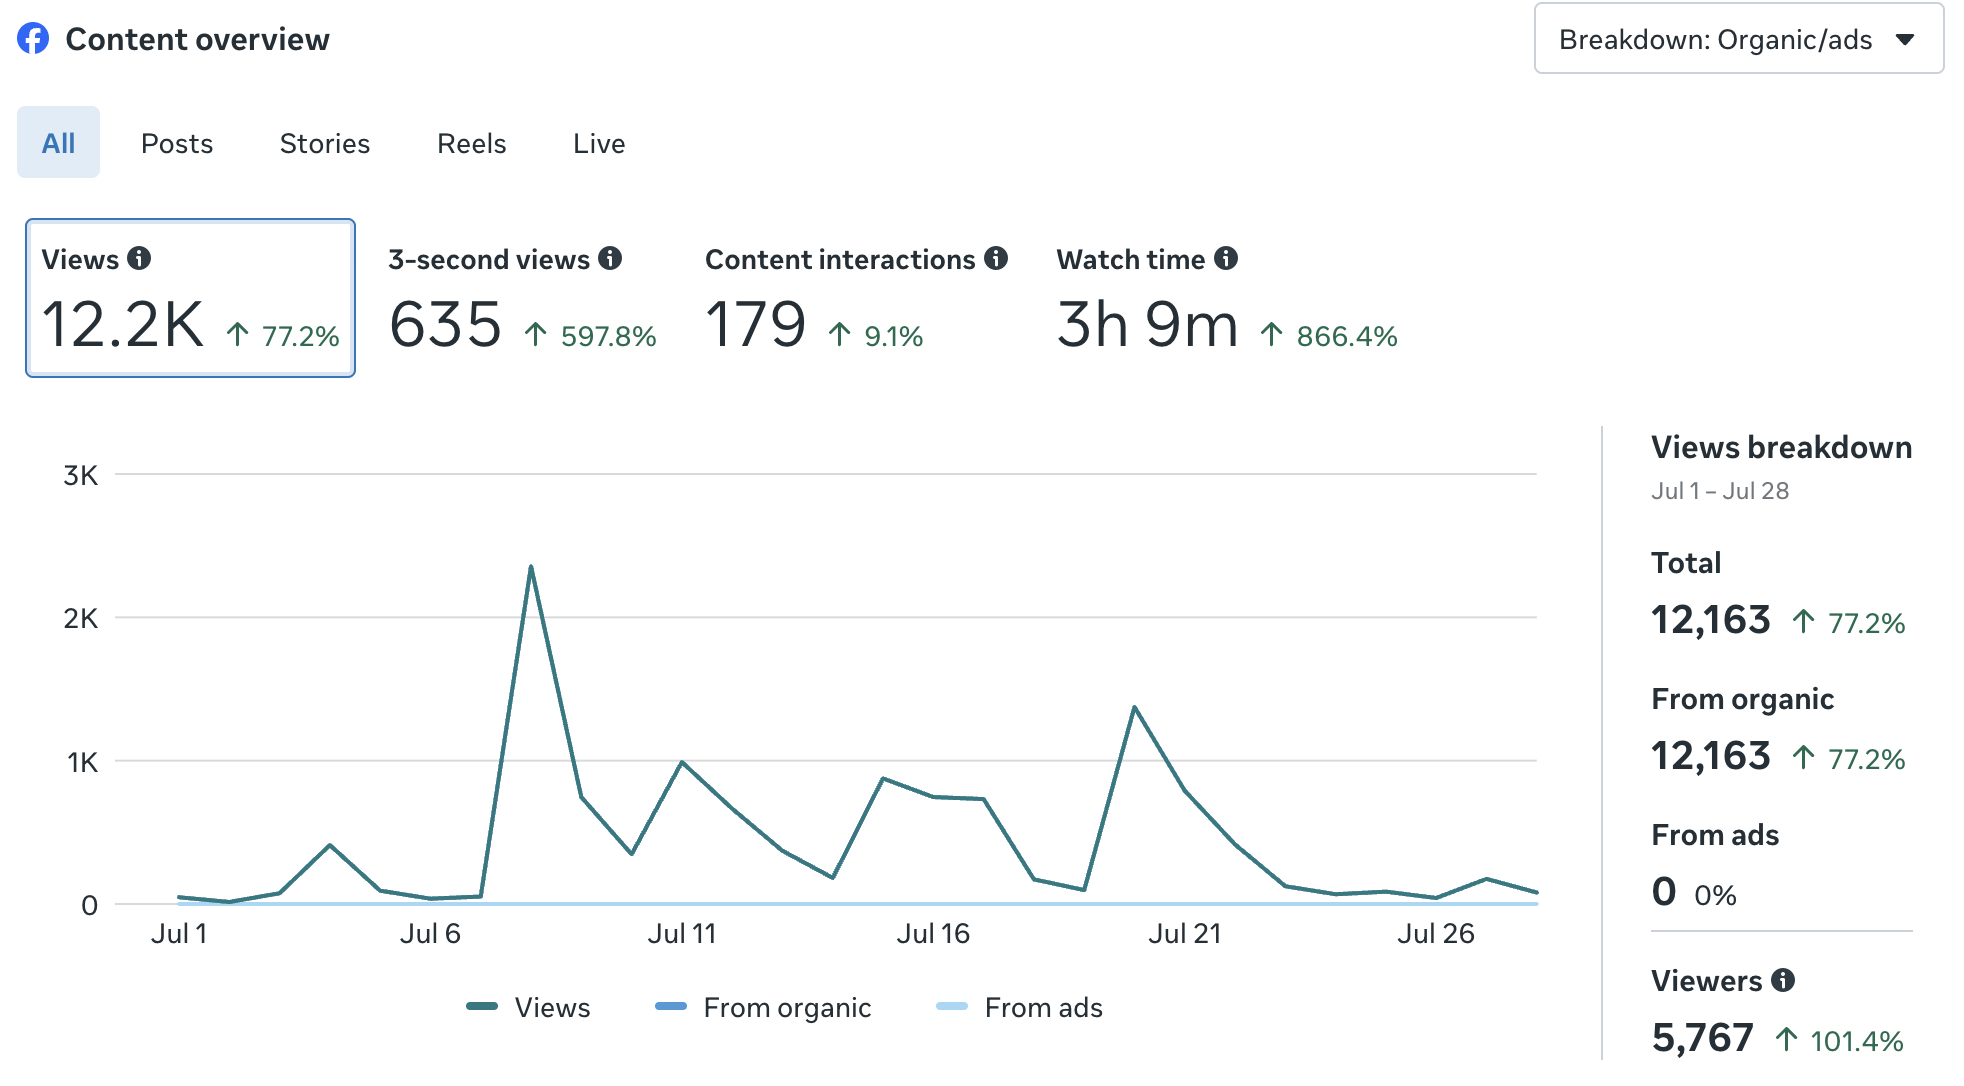Open the Breakdown: Organic/ads dropdown
The image size is (1964, 1086).
[1739, 39]
